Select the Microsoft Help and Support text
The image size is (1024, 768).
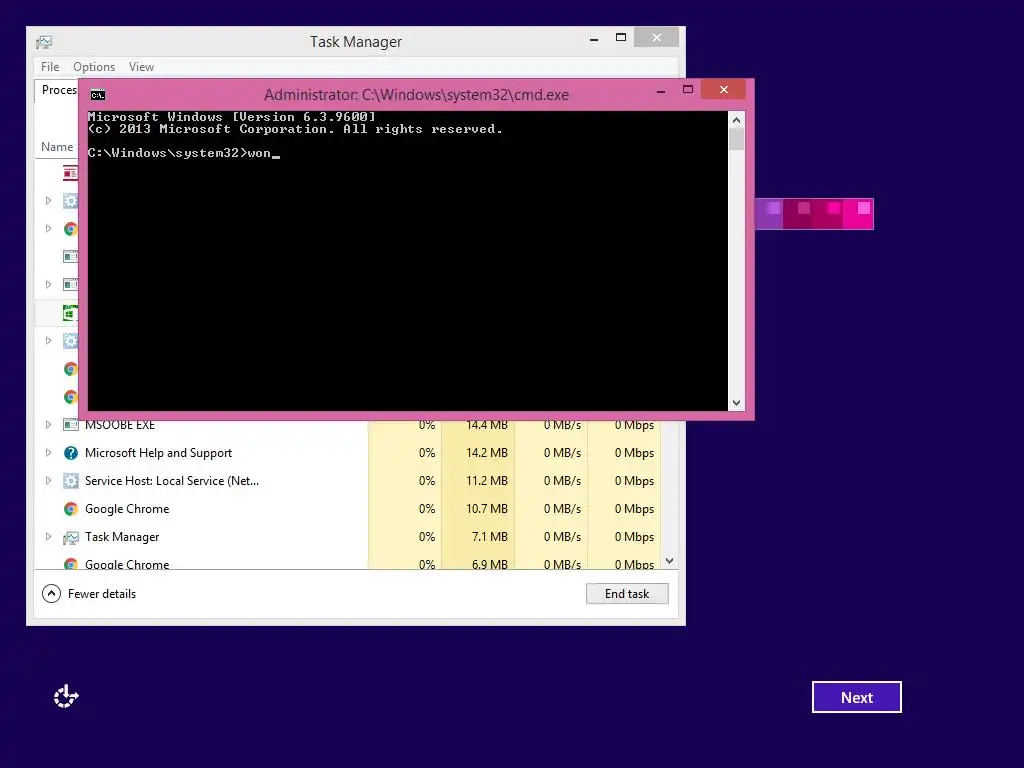click(x=158, y=453)
